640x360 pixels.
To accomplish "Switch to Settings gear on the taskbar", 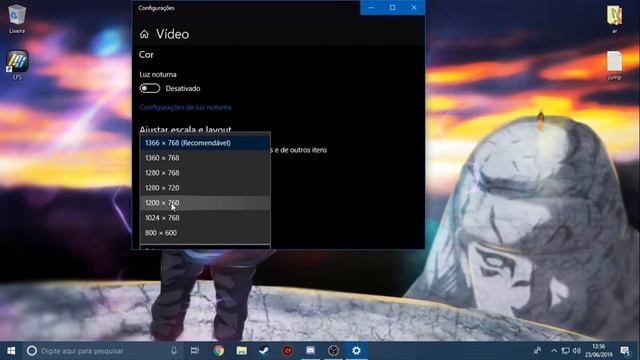I will pos(356,351).
